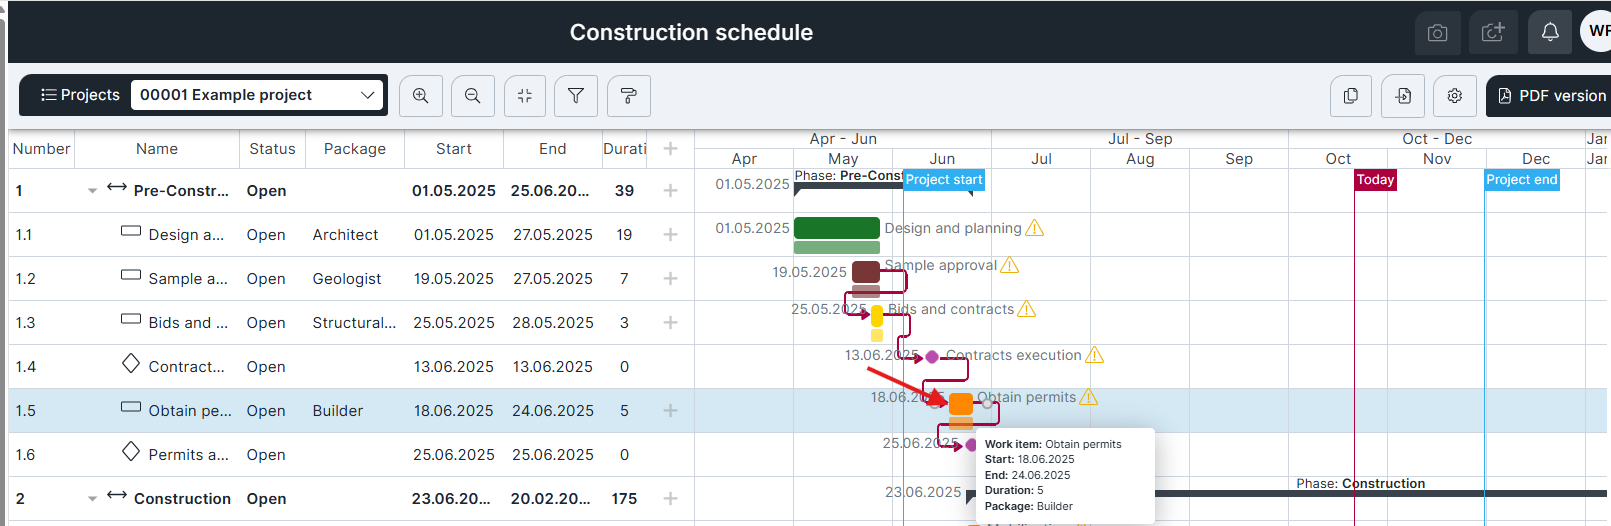Image resolution: width=1611 pixels, height=526 pixels.
Task: Click the zoom in magnifier button
Action: tap(421, 96)
